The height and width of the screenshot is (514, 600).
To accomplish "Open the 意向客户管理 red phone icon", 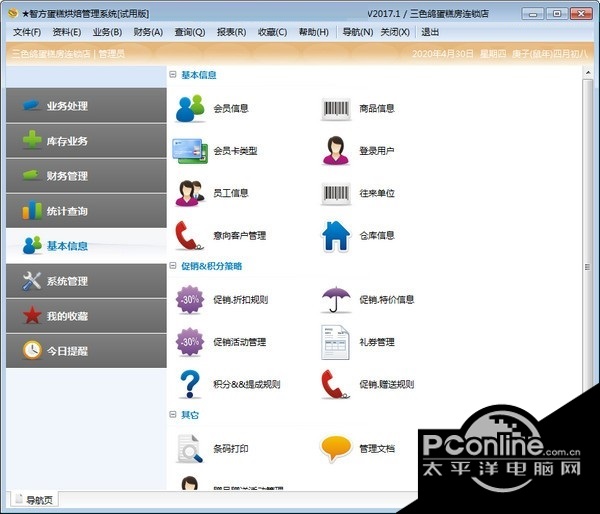I will pyautogui.click(x=189, y=235).
